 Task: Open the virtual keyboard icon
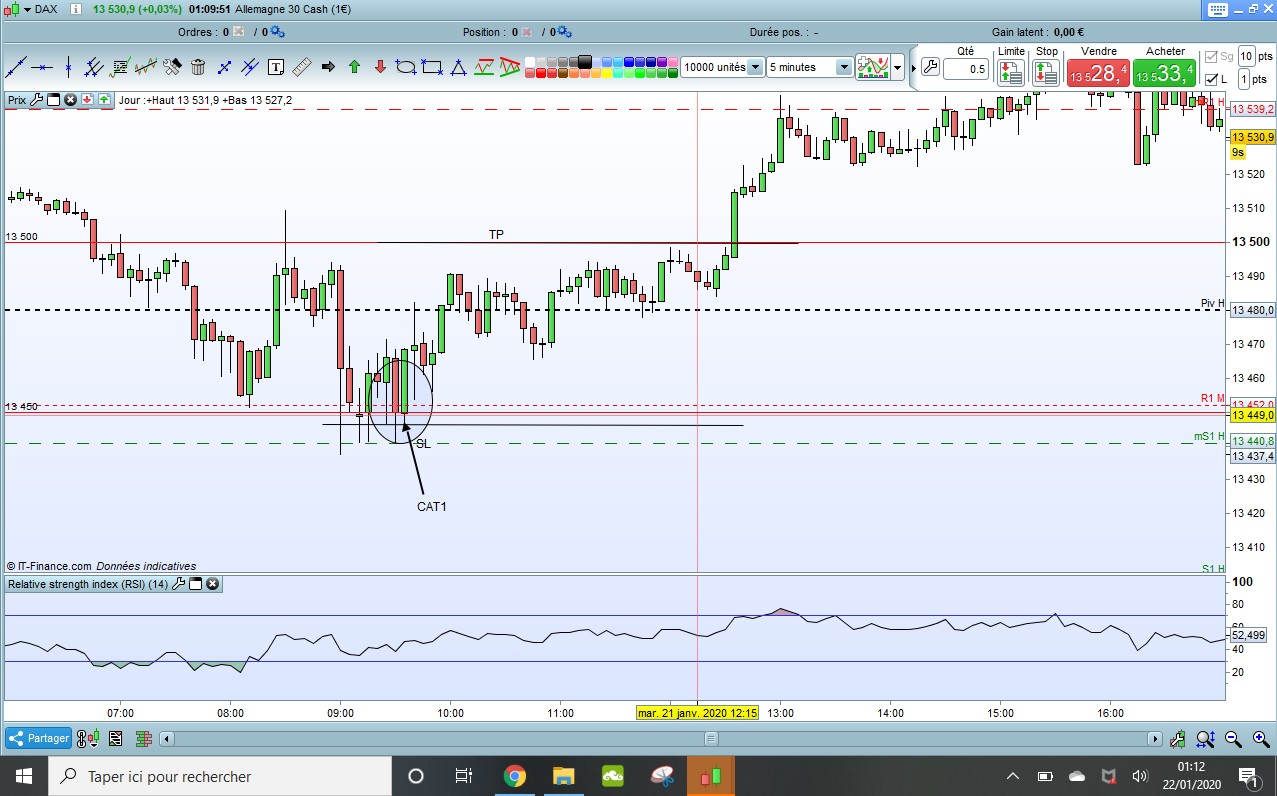point(1218,10)
